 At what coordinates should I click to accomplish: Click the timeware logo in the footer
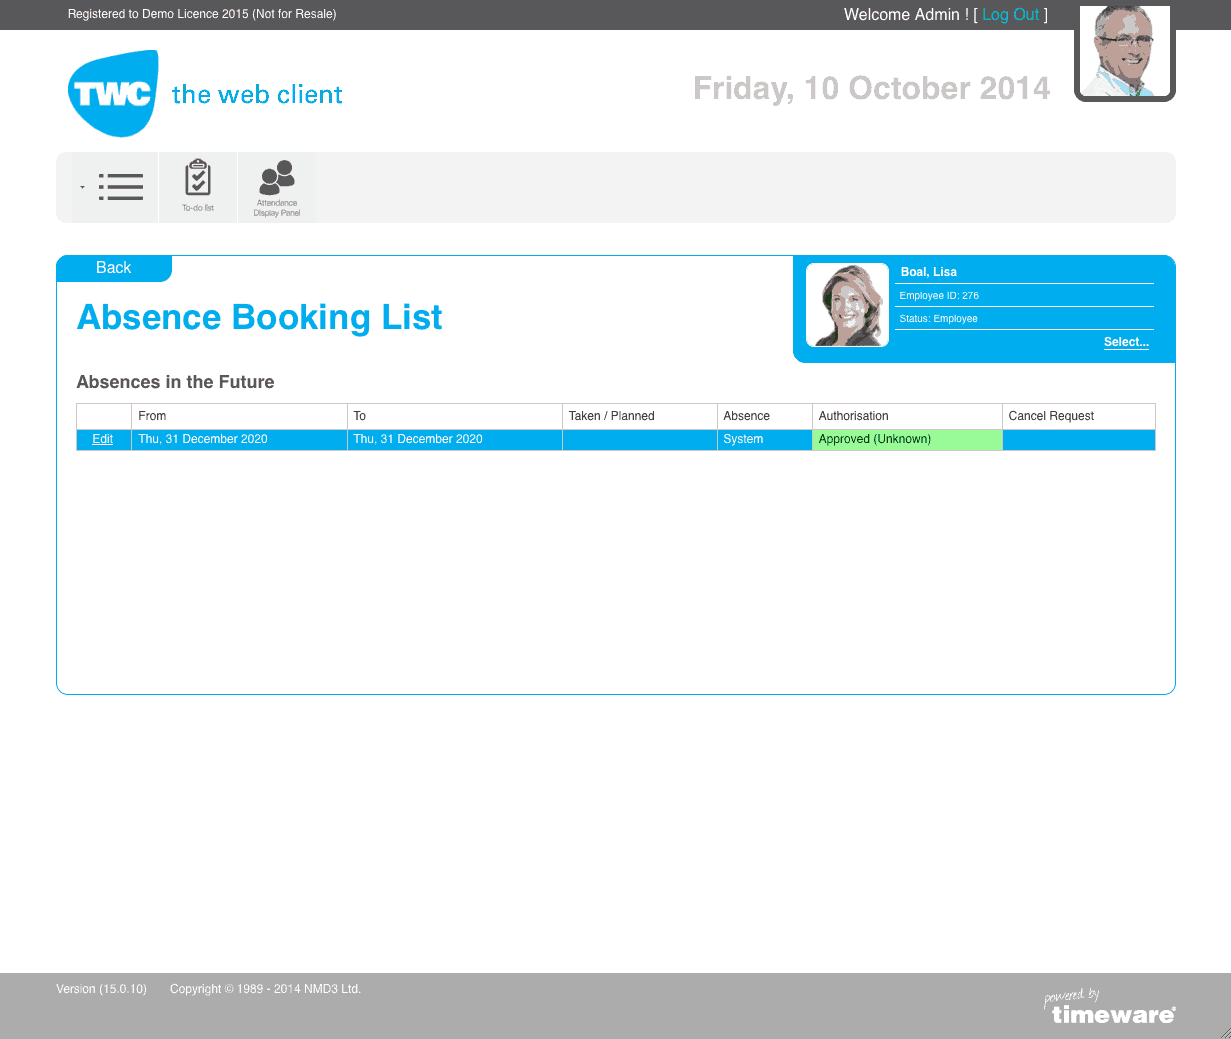point(1110,1007)
